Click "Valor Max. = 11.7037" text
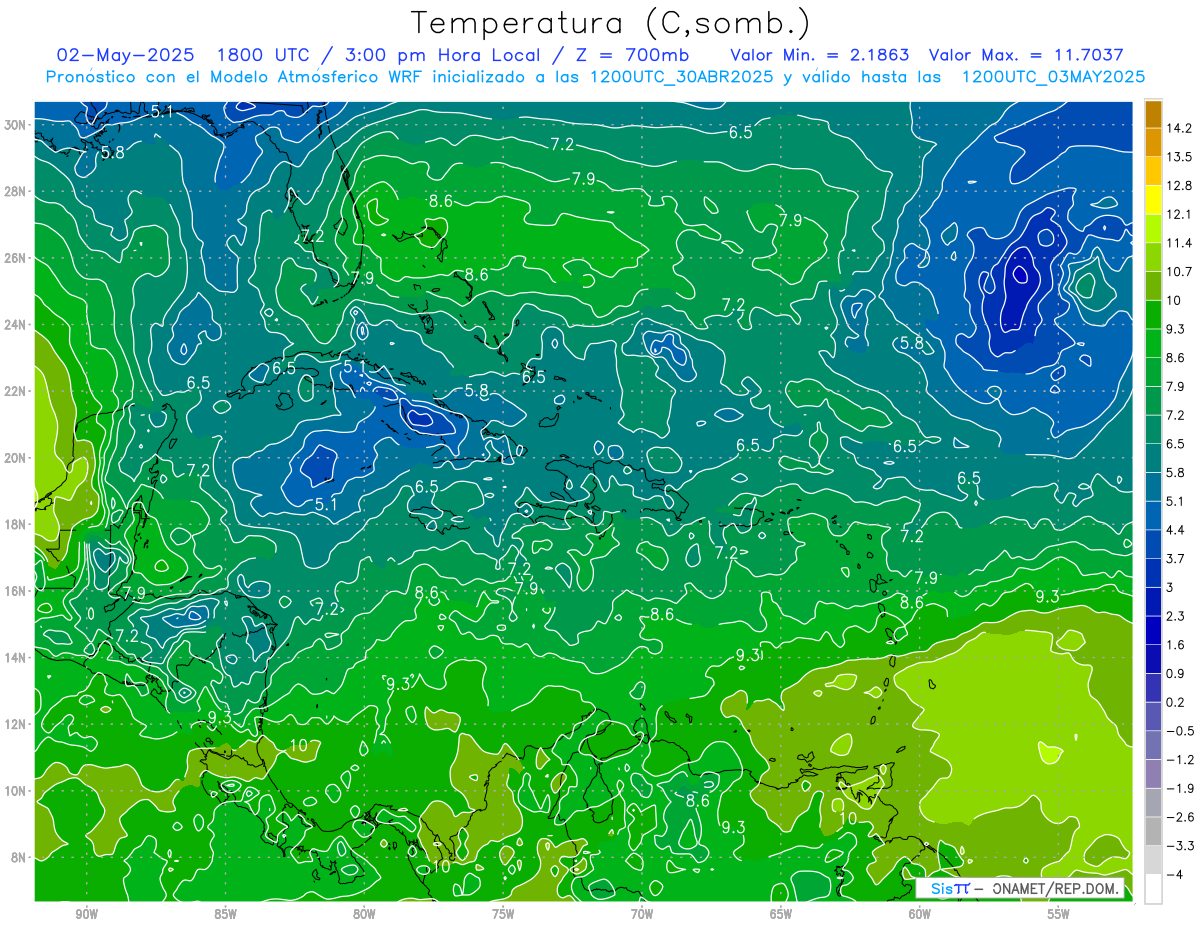 pyautogui.click(x=1026, y=55)
